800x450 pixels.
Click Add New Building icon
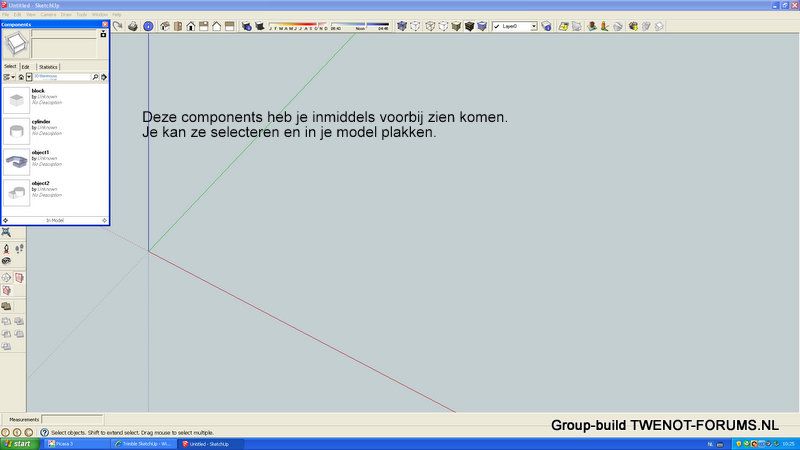592,26
